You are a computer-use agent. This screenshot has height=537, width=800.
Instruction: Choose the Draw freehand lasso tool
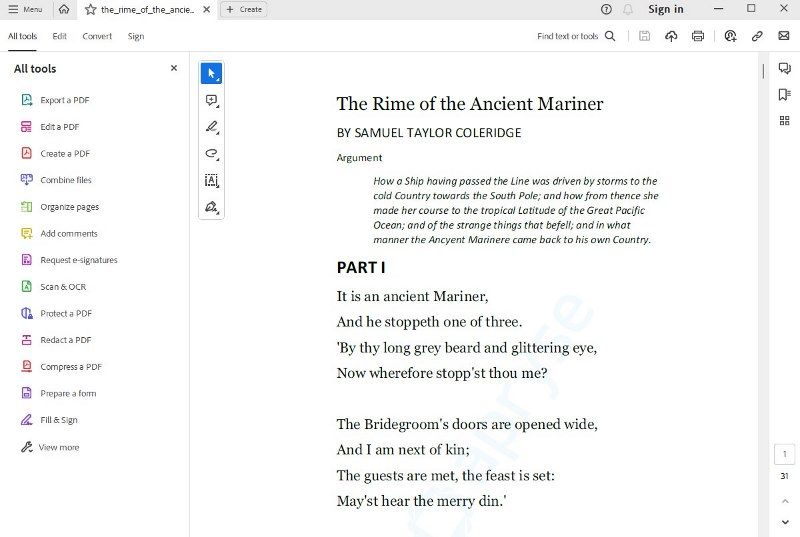pos(211,154)
